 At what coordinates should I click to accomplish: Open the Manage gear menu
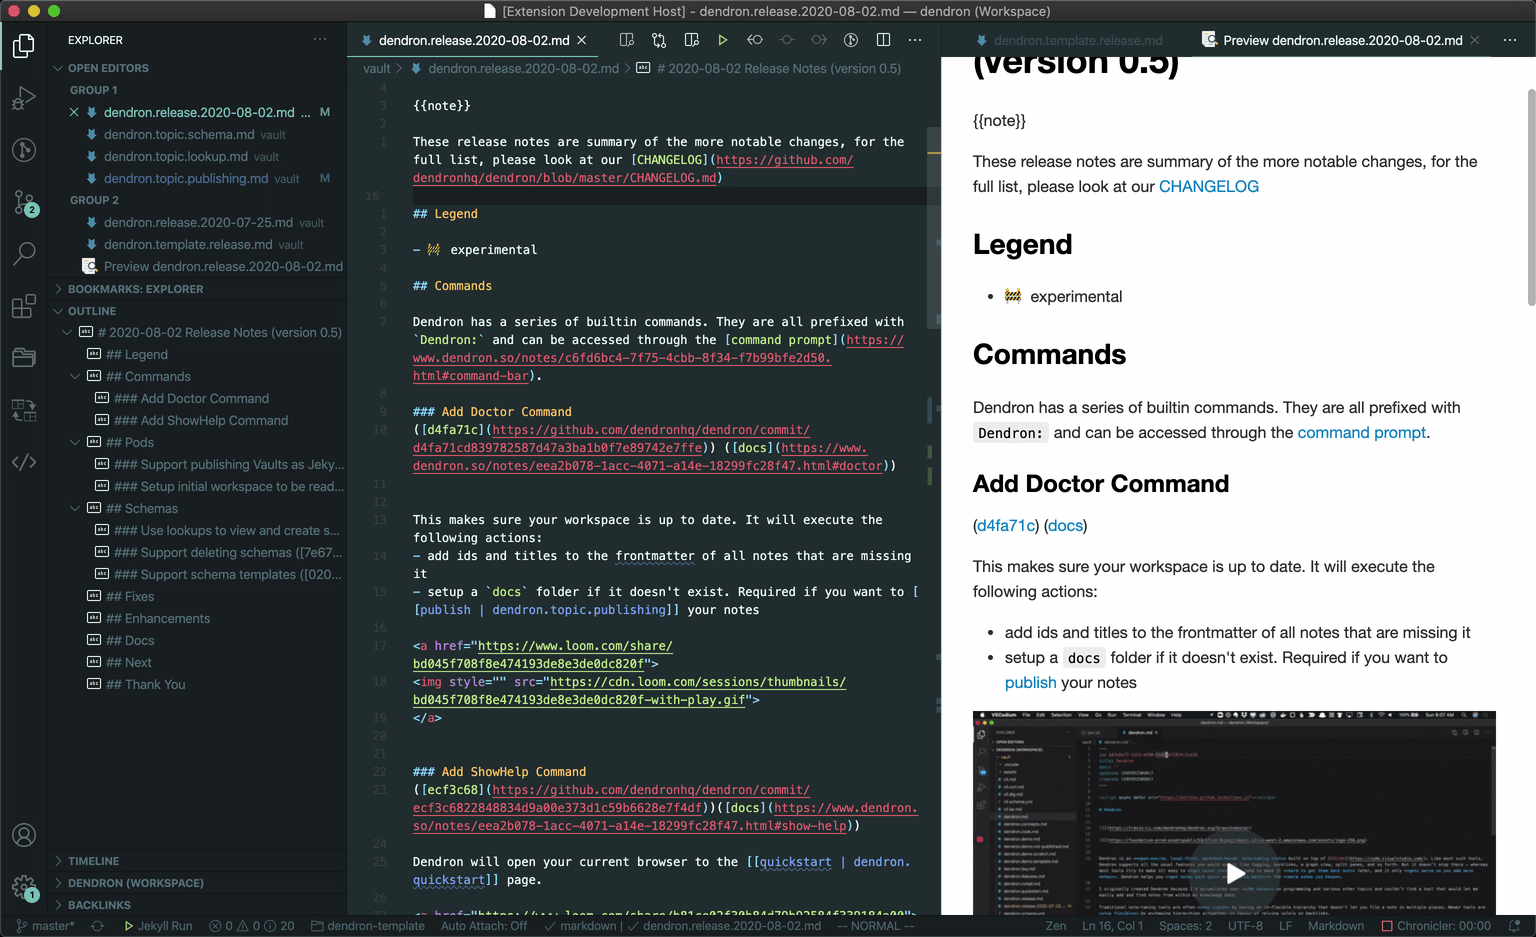(24, 887)
